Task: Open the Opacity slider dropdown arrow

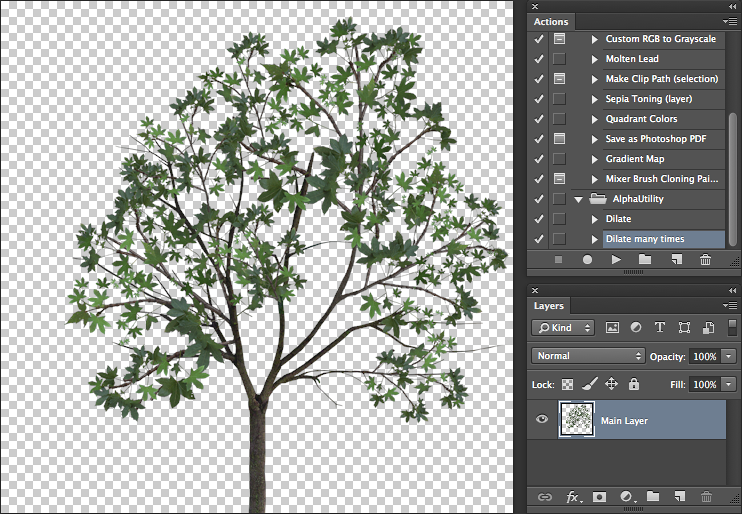Action: (x=728, y=356)
